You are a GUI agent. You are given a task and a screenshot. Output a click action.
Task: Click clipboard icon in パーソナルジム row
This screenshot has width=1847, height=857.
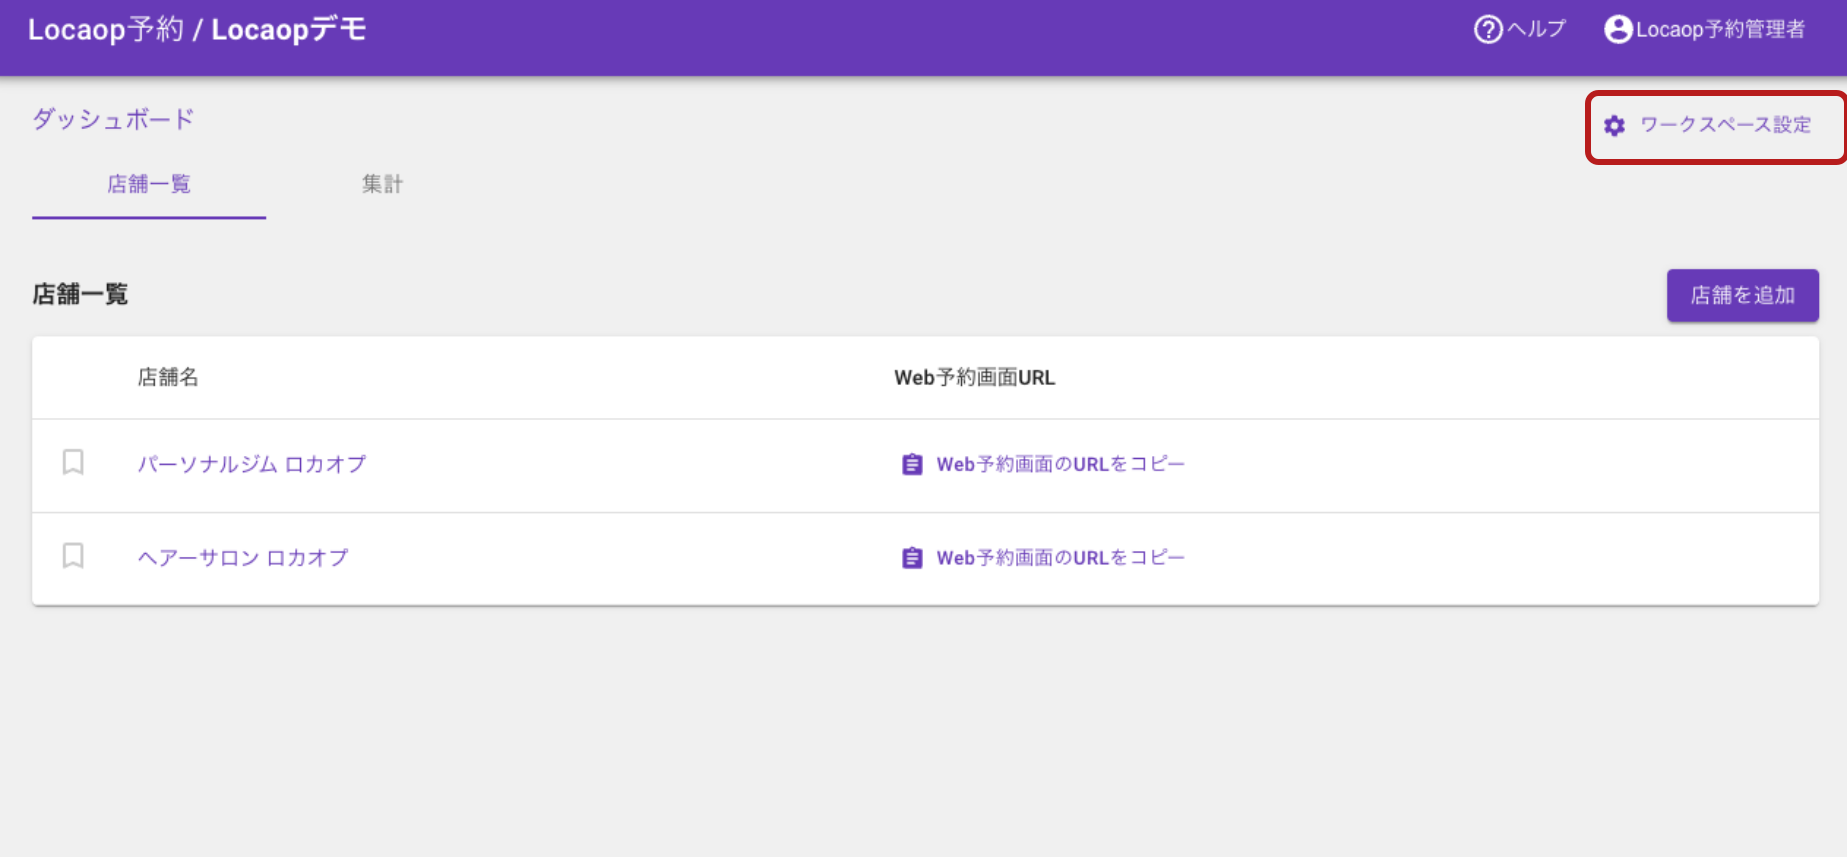[x=912, y=464]
